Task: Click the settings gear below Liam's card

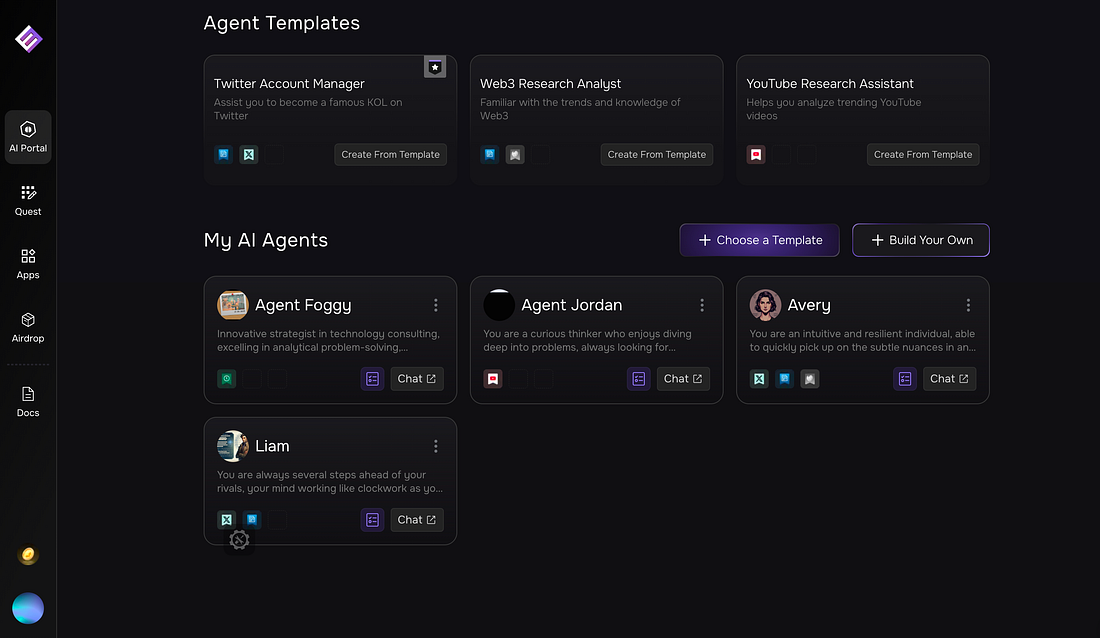Action: click(239, 540)
